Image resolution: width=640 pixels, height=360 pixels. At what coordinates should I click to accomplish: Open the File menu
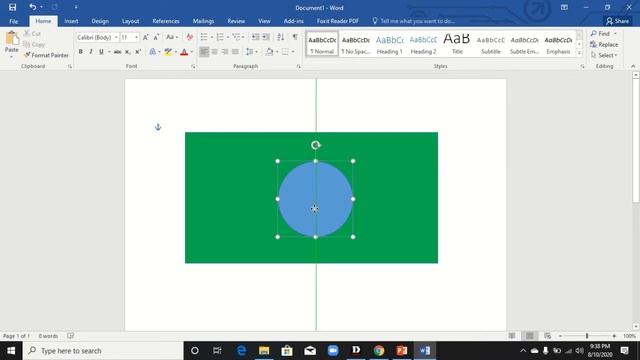13,21
